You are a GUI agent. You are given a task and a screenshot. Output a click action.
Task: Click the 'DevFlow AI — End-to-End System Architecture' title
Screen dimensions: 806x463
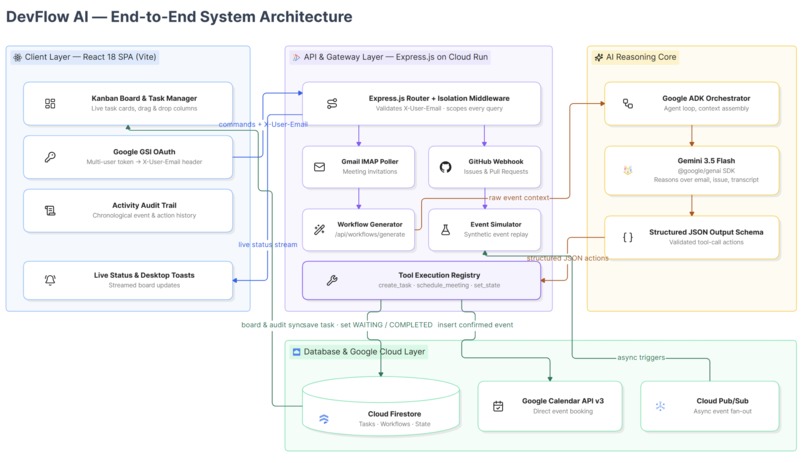179,16
